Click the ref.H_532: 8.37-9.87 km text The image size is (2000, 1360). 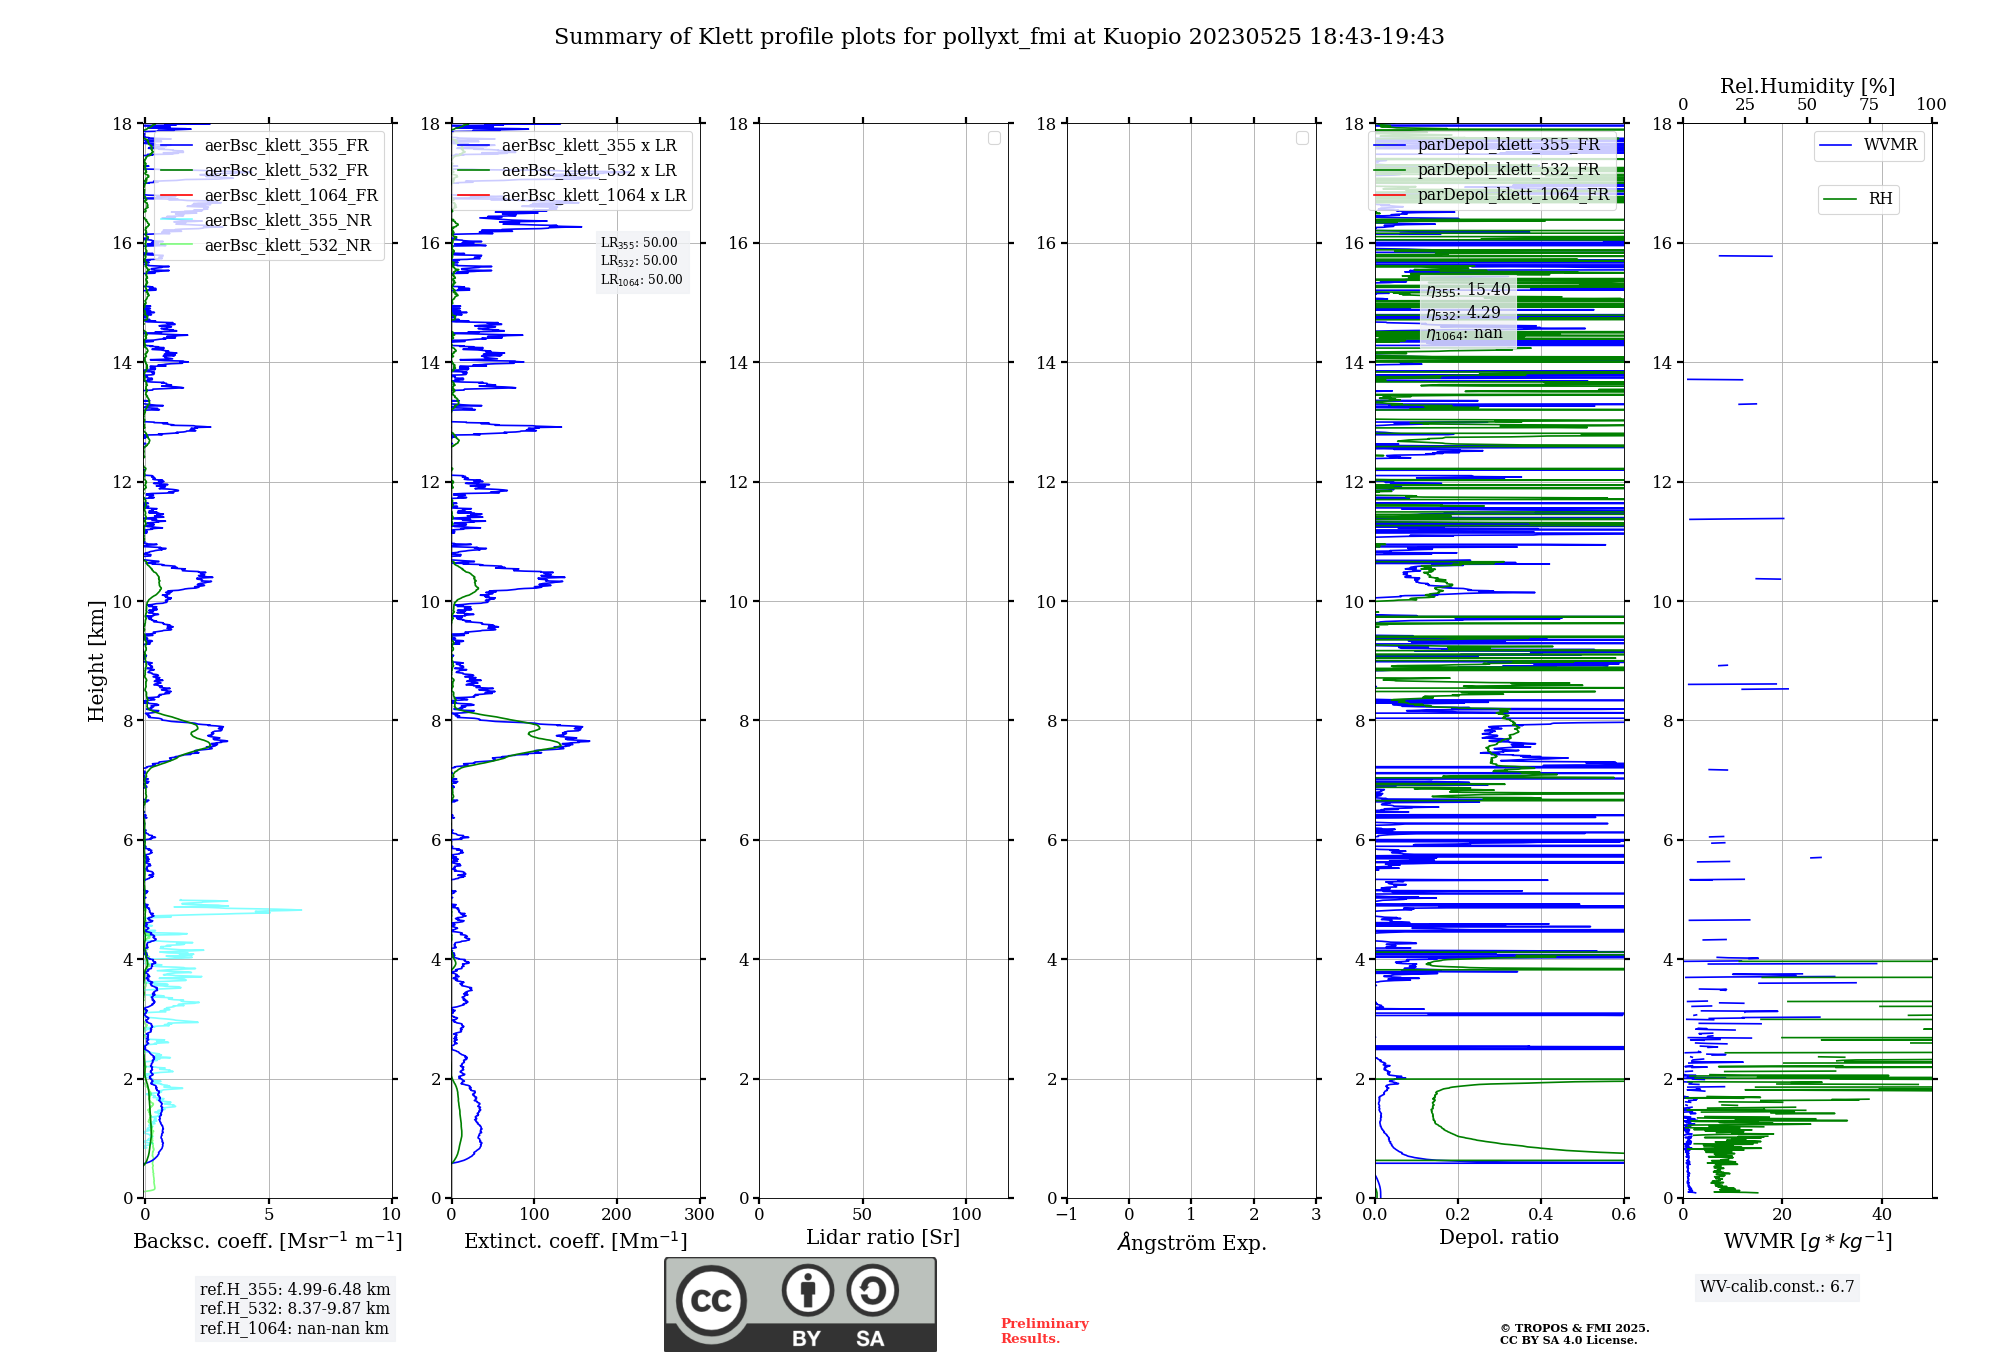point(295,1309)
